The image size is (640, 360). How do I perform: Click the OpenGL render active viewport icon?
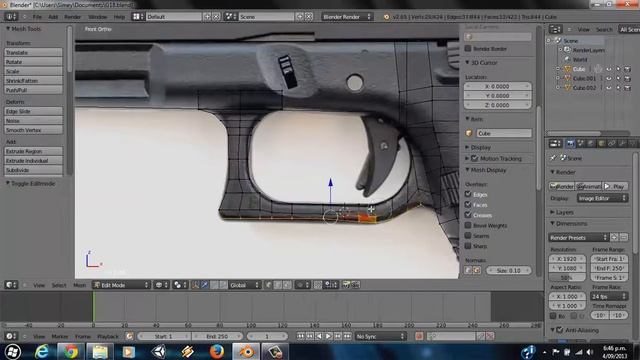(346, 285)
